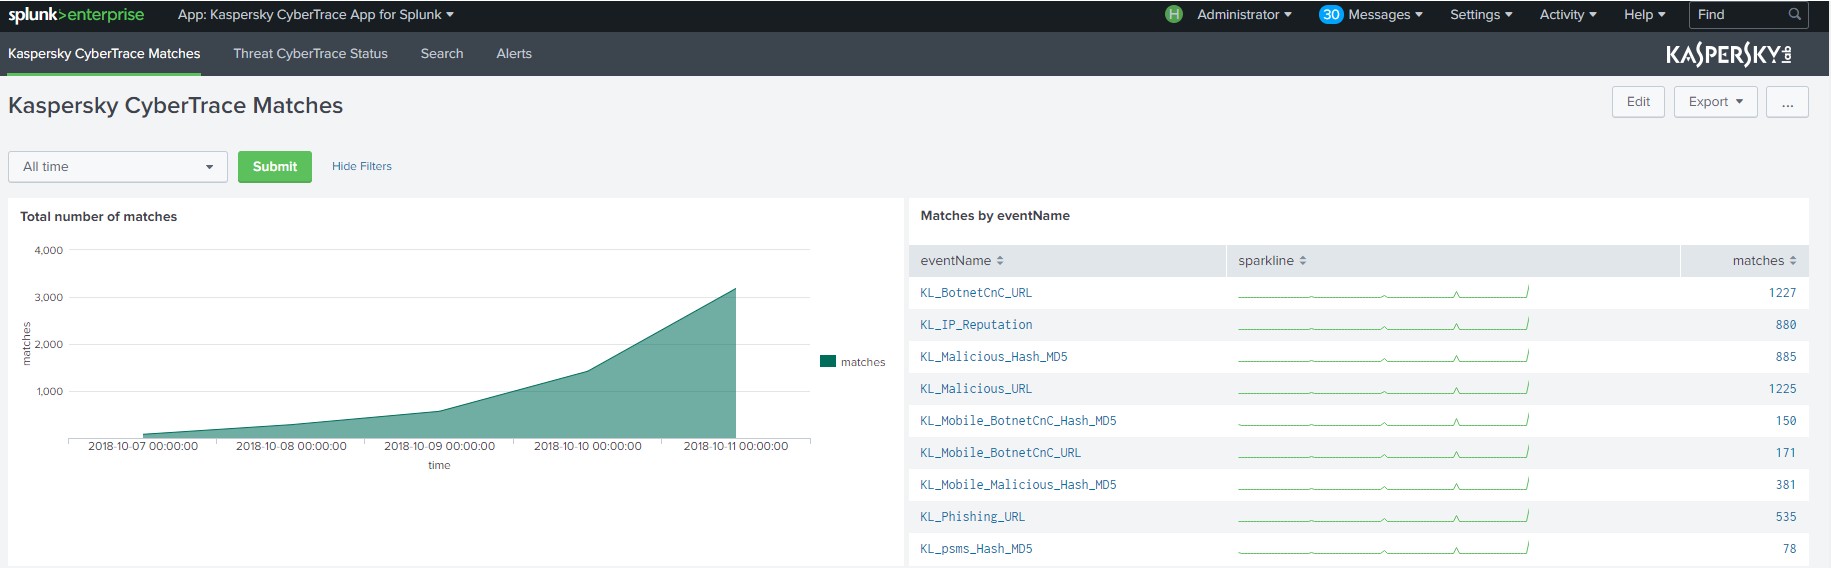This screenshot has height=568, width=1831.
Task: Click the 30 messages count badge
Action: (x=1330, y=15)
